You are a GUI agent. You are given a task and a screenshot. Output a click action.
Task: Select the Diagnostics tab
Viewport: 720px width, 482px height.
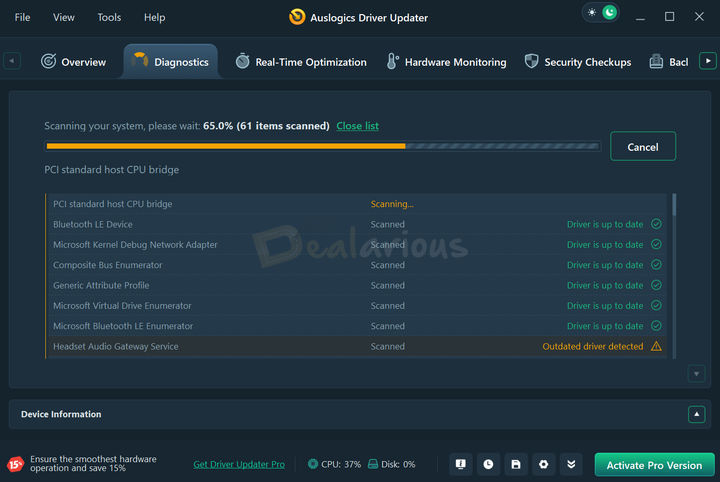tap(170, 62)
